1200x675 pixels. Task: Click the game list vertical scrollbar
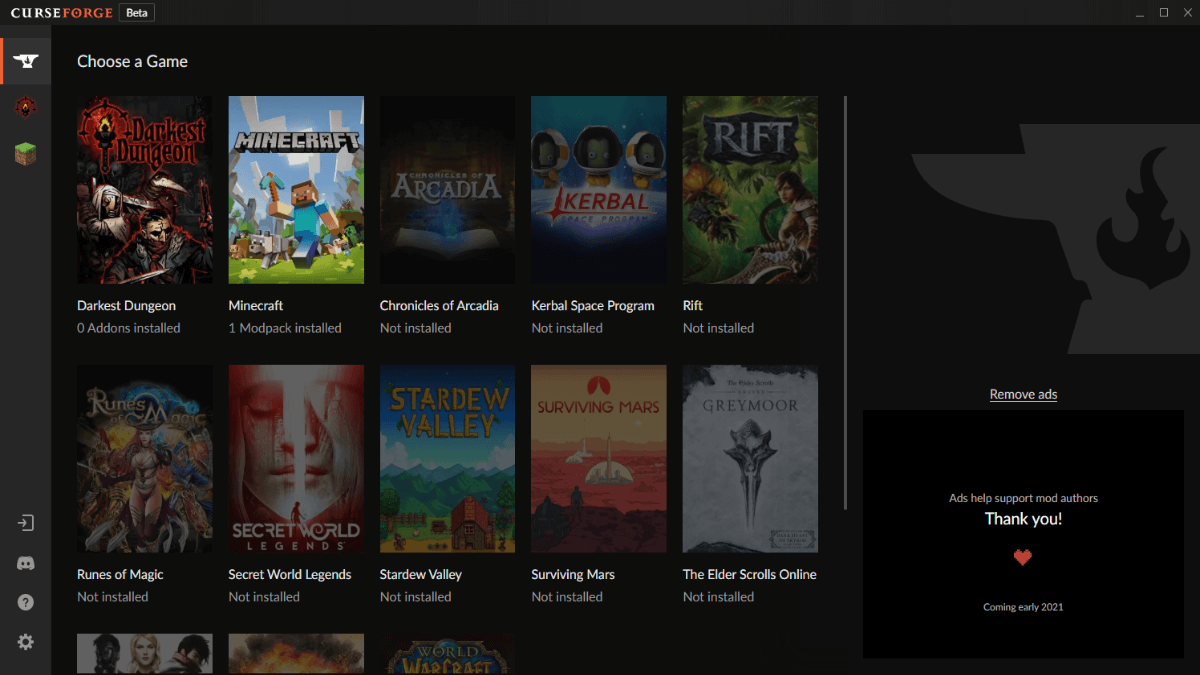tap(846, 300)
